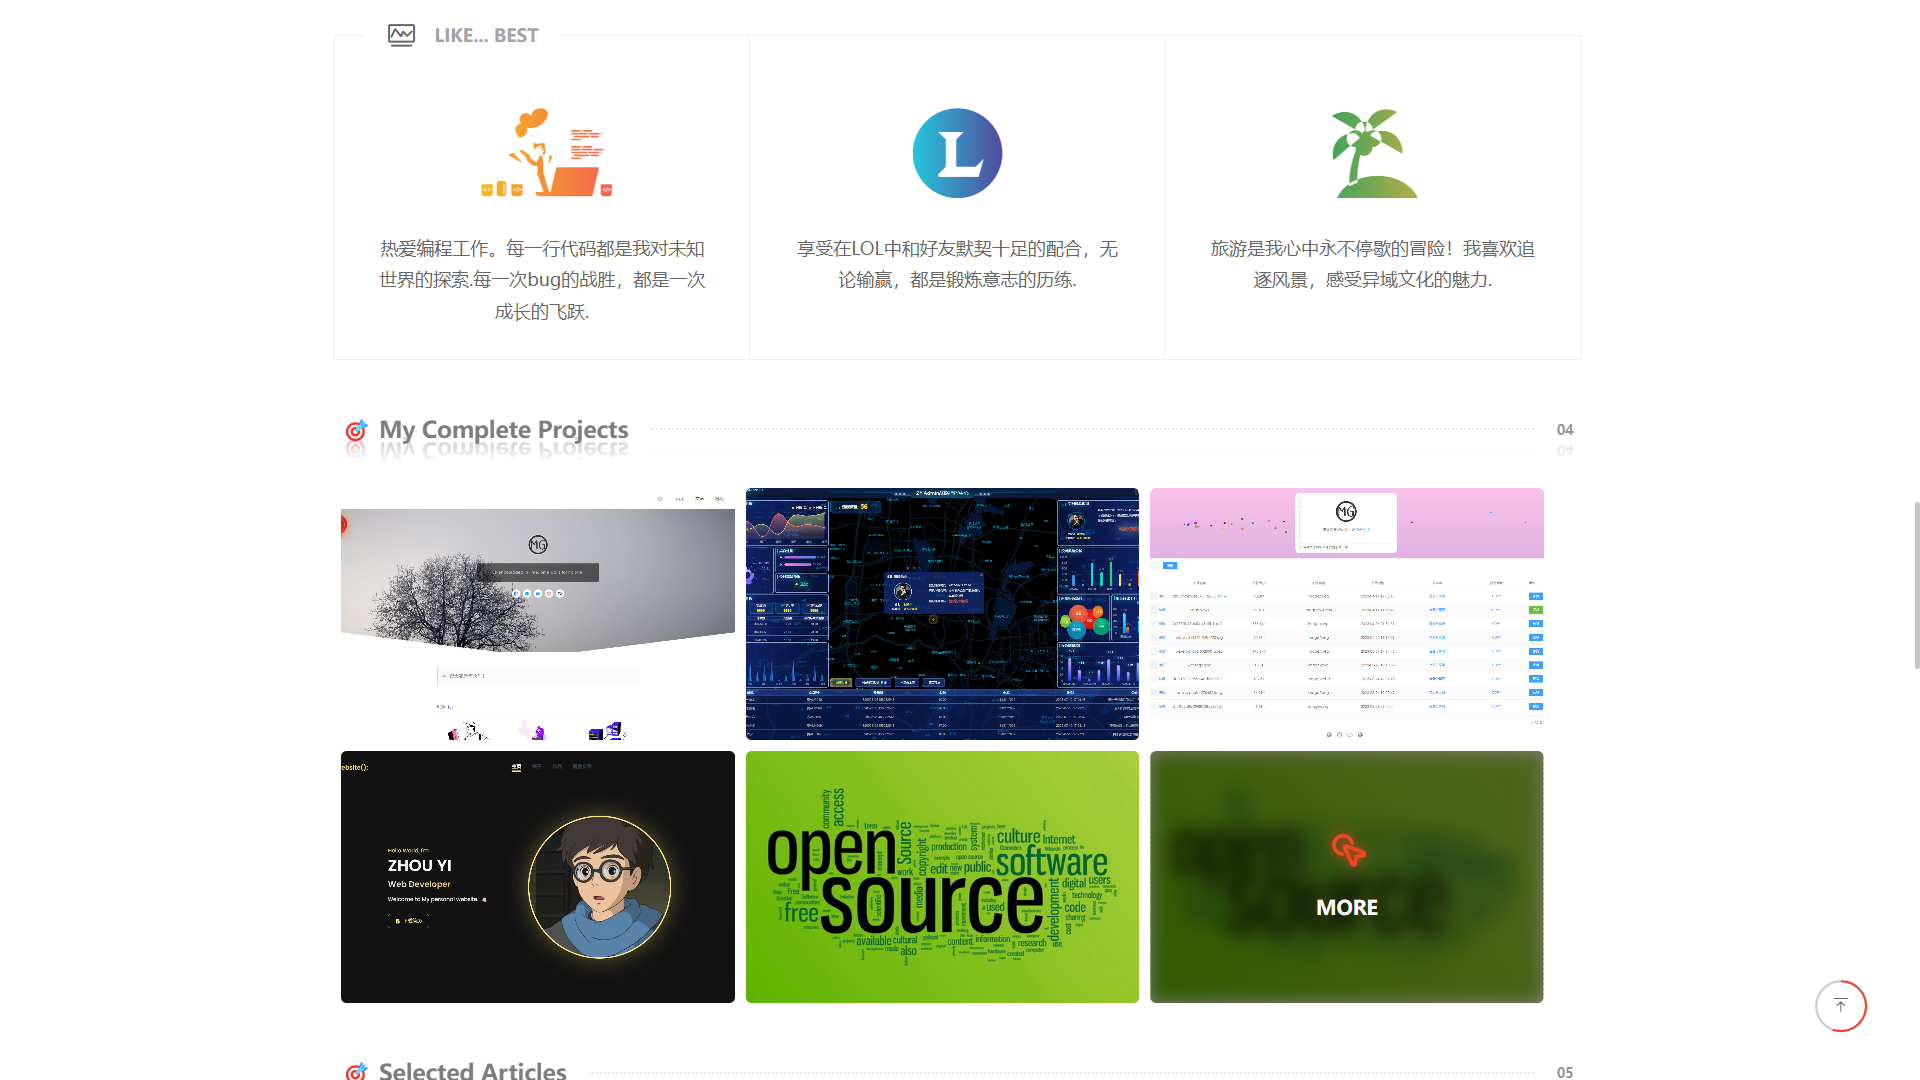This screenshot has width=1920, height=1080.
Task: Open the pink header data table project thumbnail
Action: pyautogui.click(x=1346, y=613)
